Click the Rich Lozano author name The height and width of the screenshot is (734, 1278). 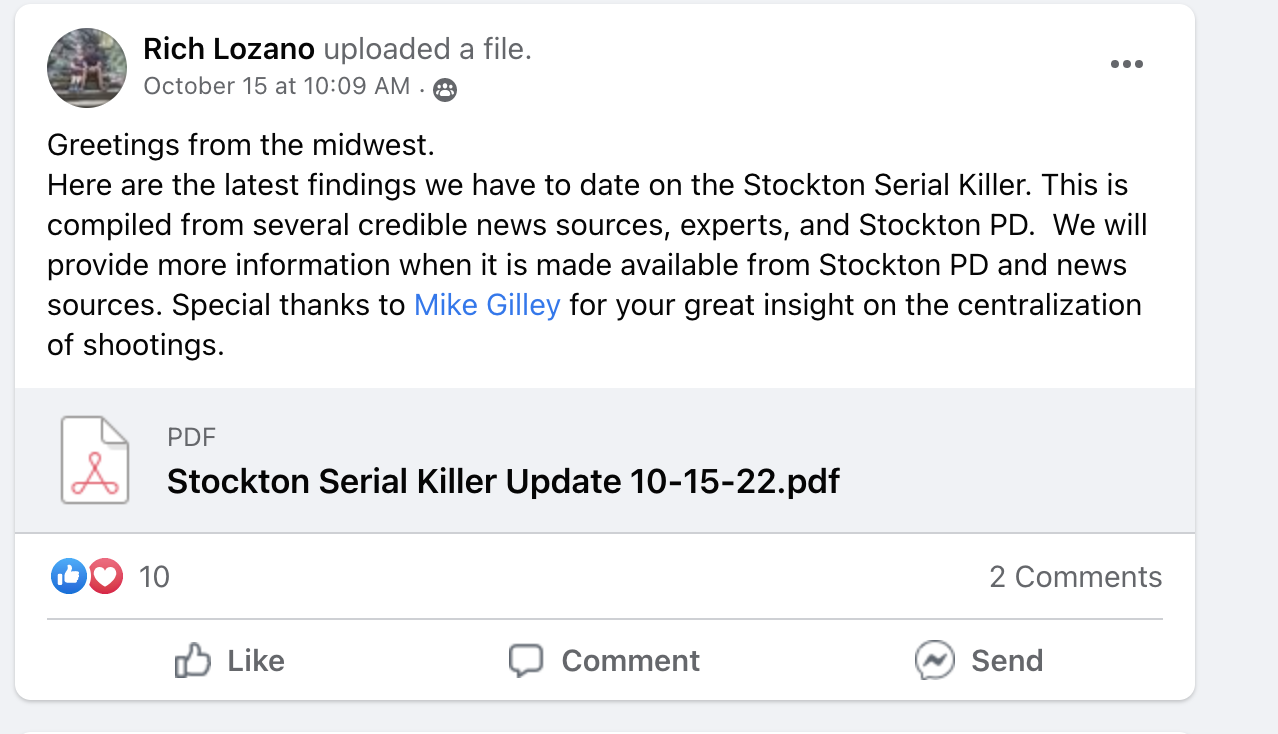click(x=229, y=48)
